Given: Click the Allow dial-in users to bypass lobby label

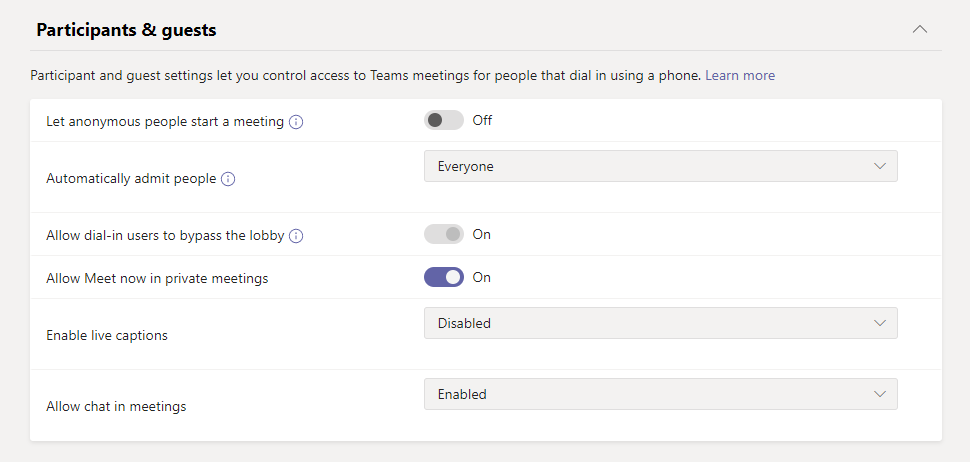Looking at the screenshot, I should (x=165, y=235).
